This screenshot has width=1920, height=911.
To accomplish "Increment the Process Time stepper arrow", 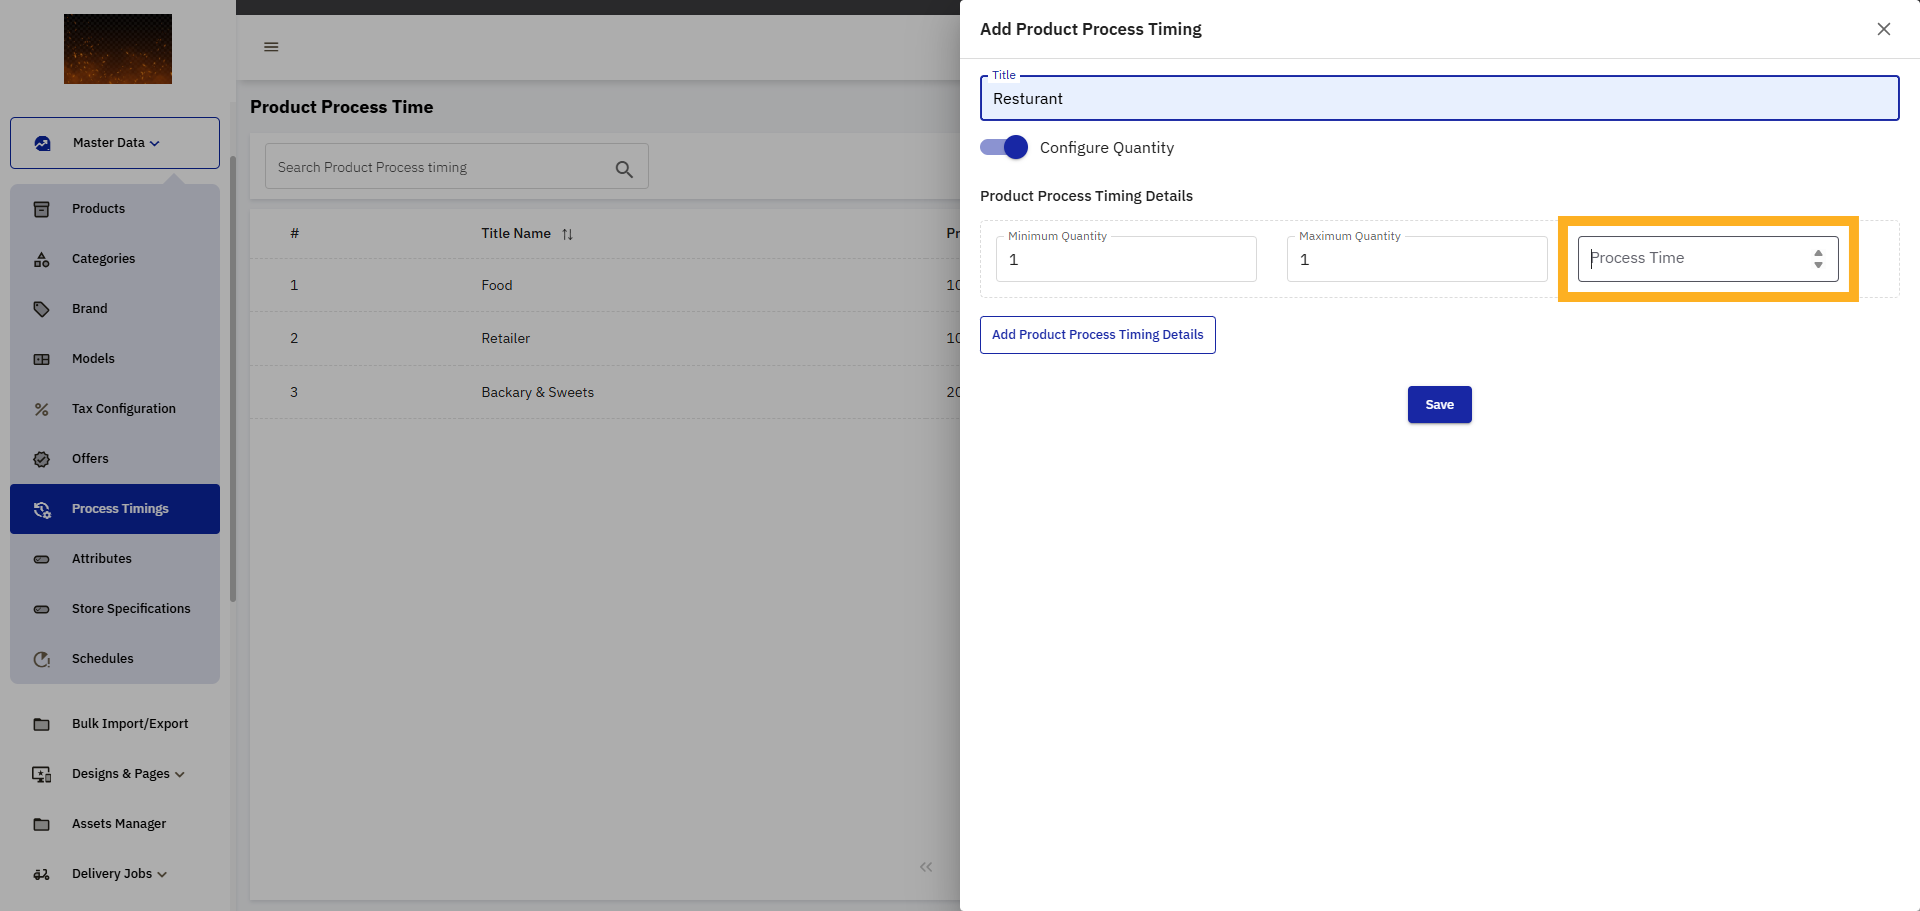I will click(1818, 253).
